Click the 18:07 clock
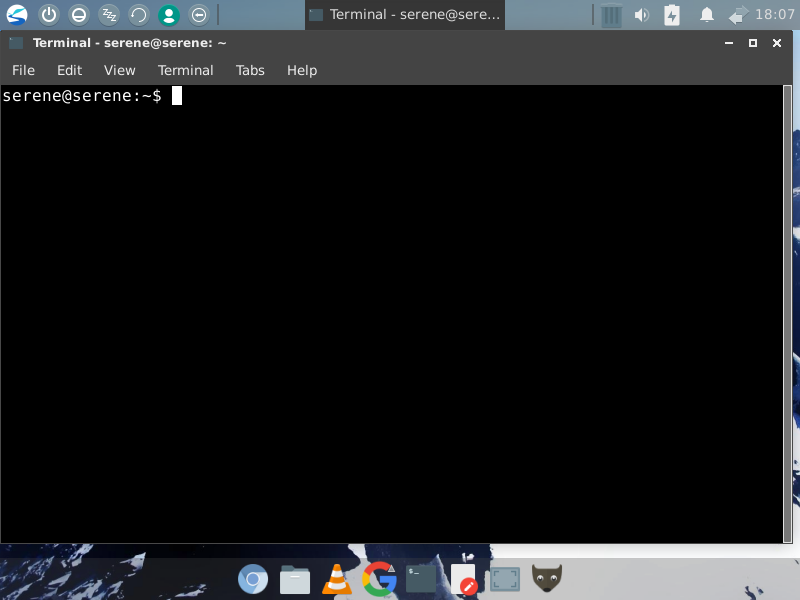The height and width of the screenshot is (600, 800). point(774,14)
